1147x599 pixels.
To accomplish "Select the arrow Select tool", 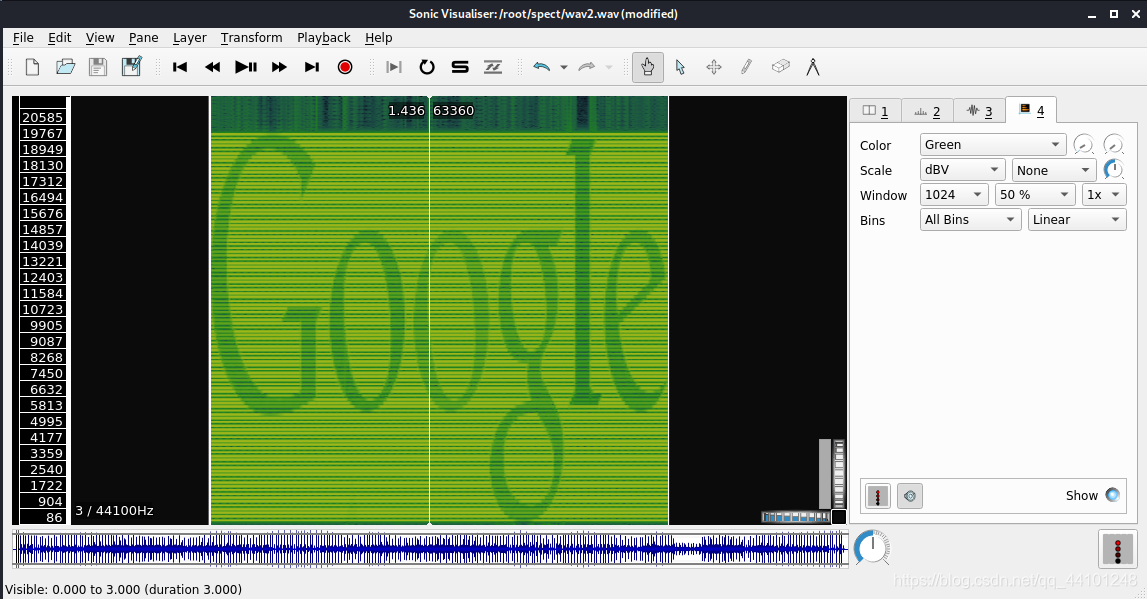I will 680,67.
